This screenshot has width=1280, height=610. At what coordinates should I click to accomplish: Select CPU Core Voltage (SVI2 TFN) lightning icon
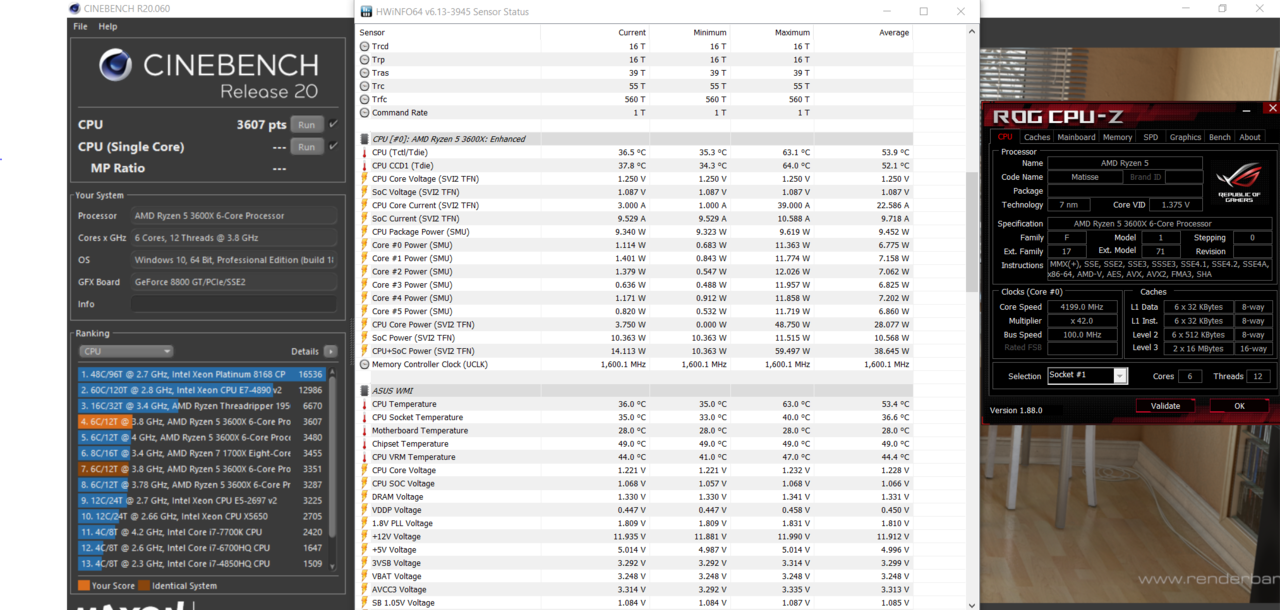click(364, 179)
